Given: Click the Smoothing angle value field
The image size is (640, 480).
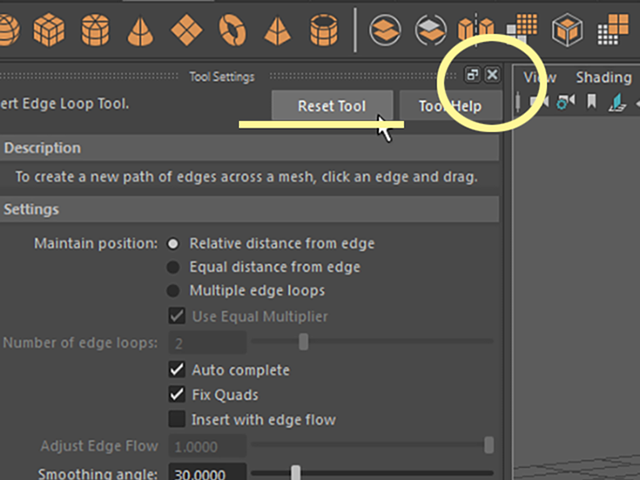Looking at the screenshot, I should point(208,472).
